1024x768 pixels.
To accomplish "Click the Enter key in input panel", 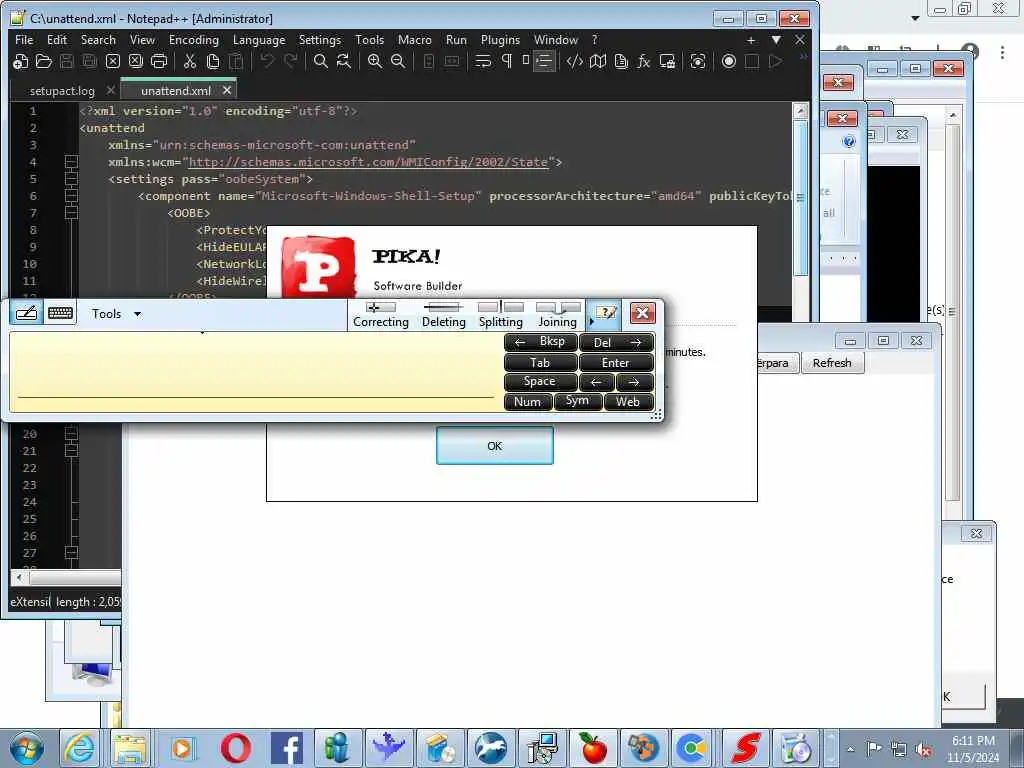I will coord(616,362).
